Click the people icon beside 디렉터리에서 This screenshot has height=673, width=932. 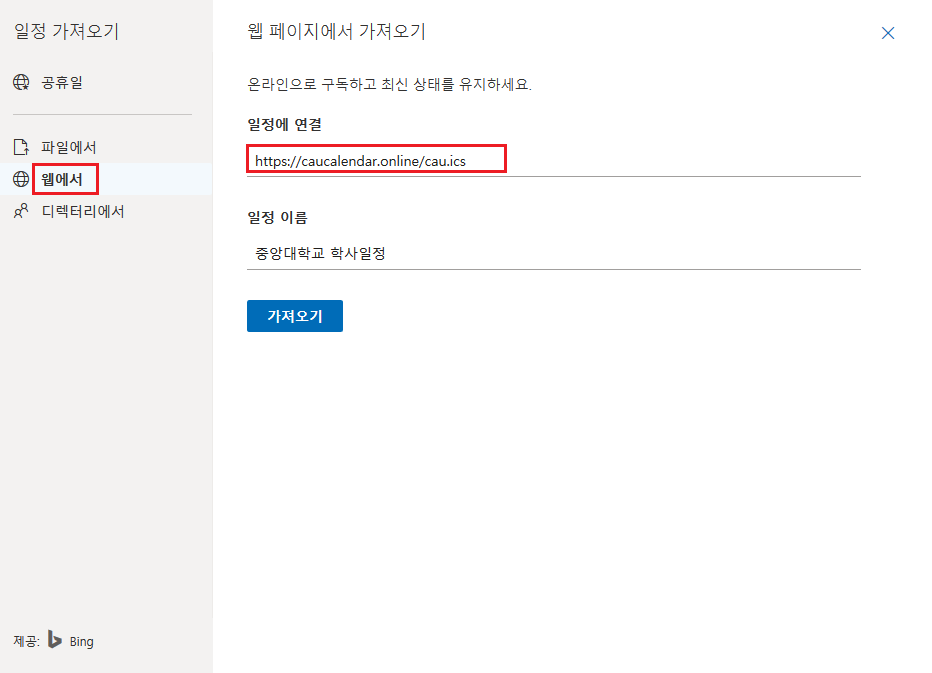(x=21, y=211)
